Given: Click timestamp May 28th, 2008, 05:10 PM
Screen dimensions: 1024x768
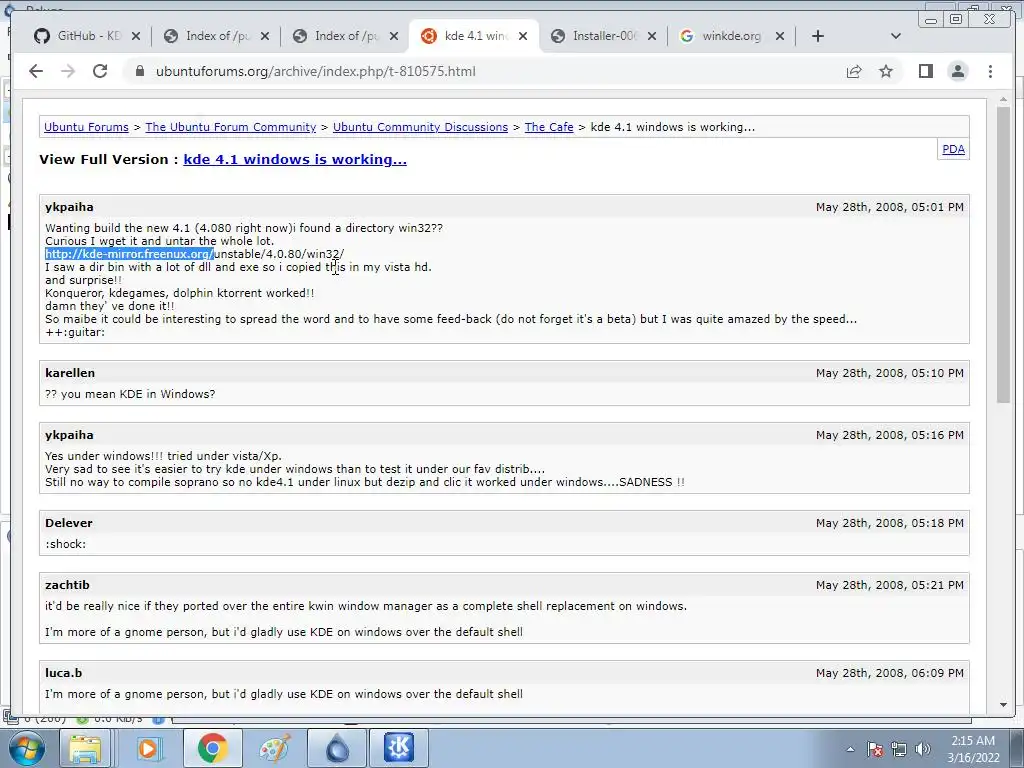Looking at the screenshot, I should click(x=889, y=373).
